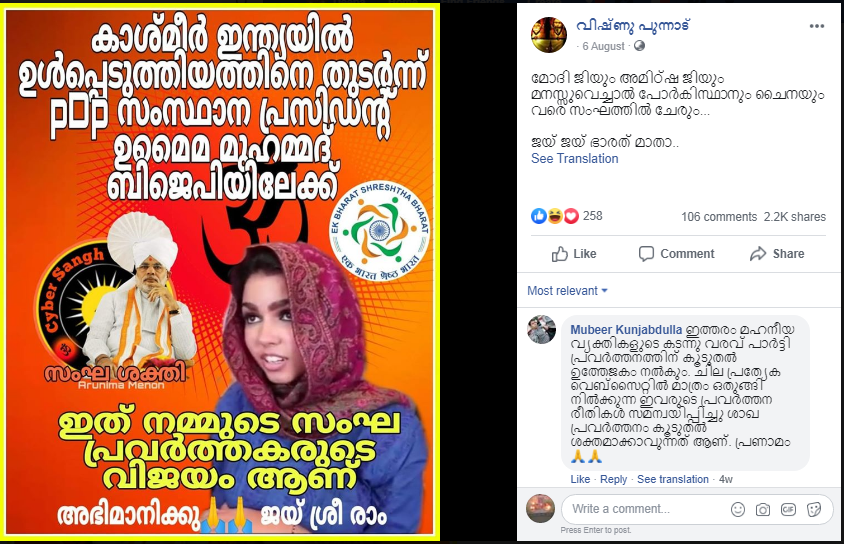Expand the Most relevant comments dropdown
This screenshot has height=544, width=844.
(x=567, y=291)
